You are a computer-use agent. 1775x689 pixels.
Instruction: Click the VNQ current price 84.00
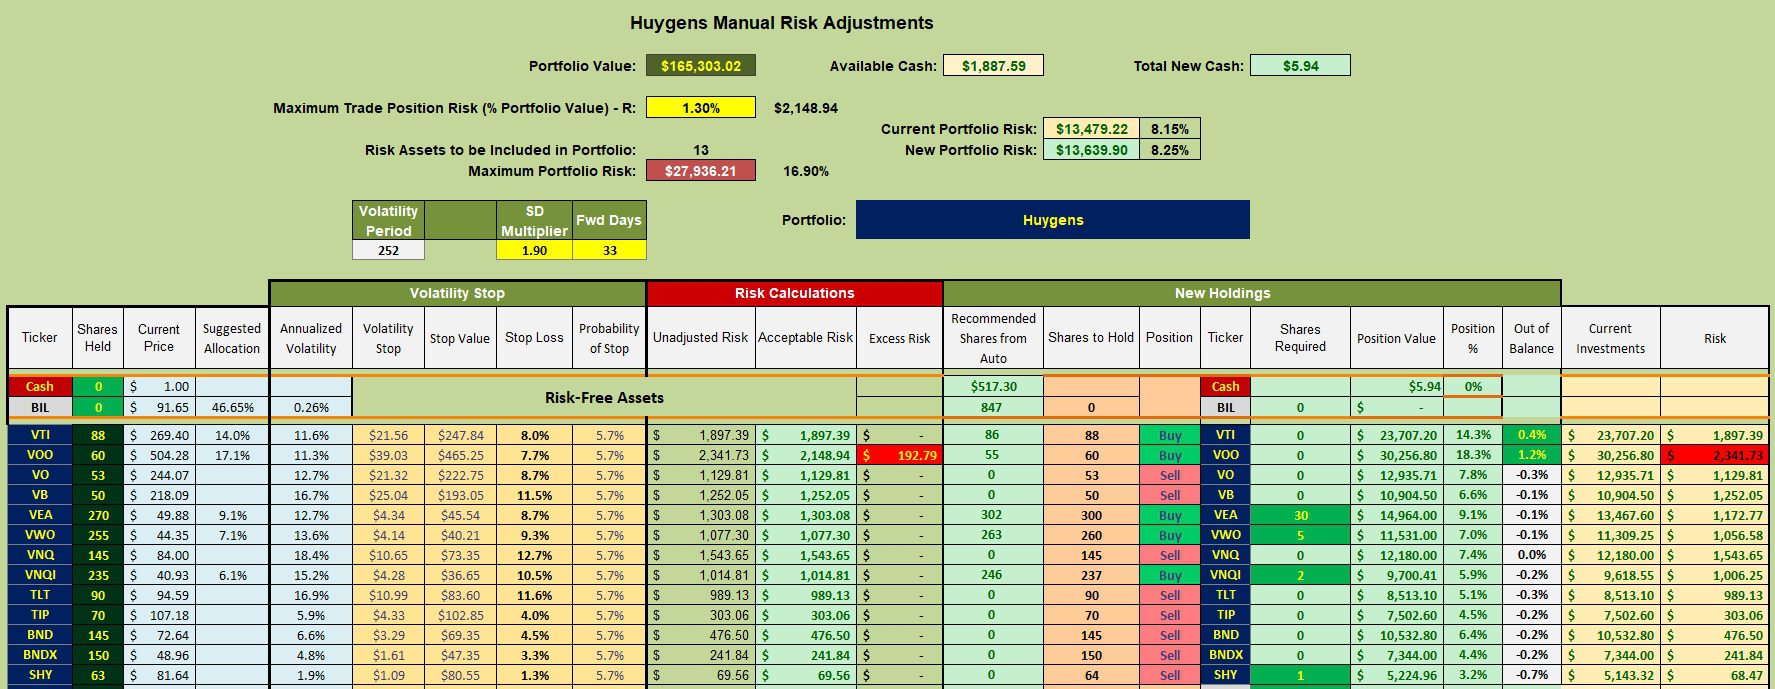(x=159, y=555)
